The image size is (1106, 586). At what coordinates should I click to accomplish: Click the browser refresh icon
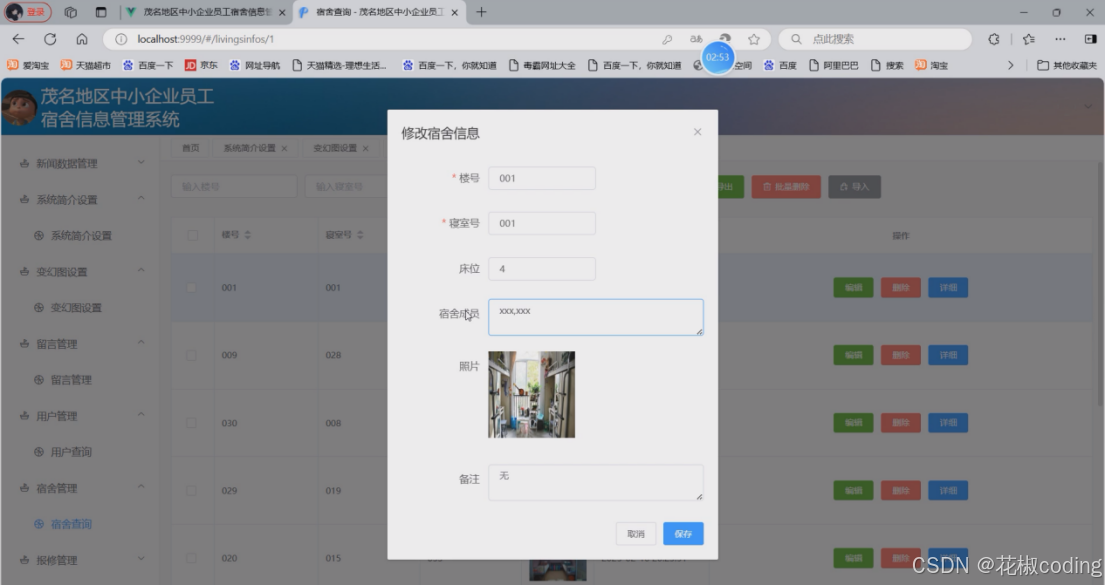coord(50,38)
